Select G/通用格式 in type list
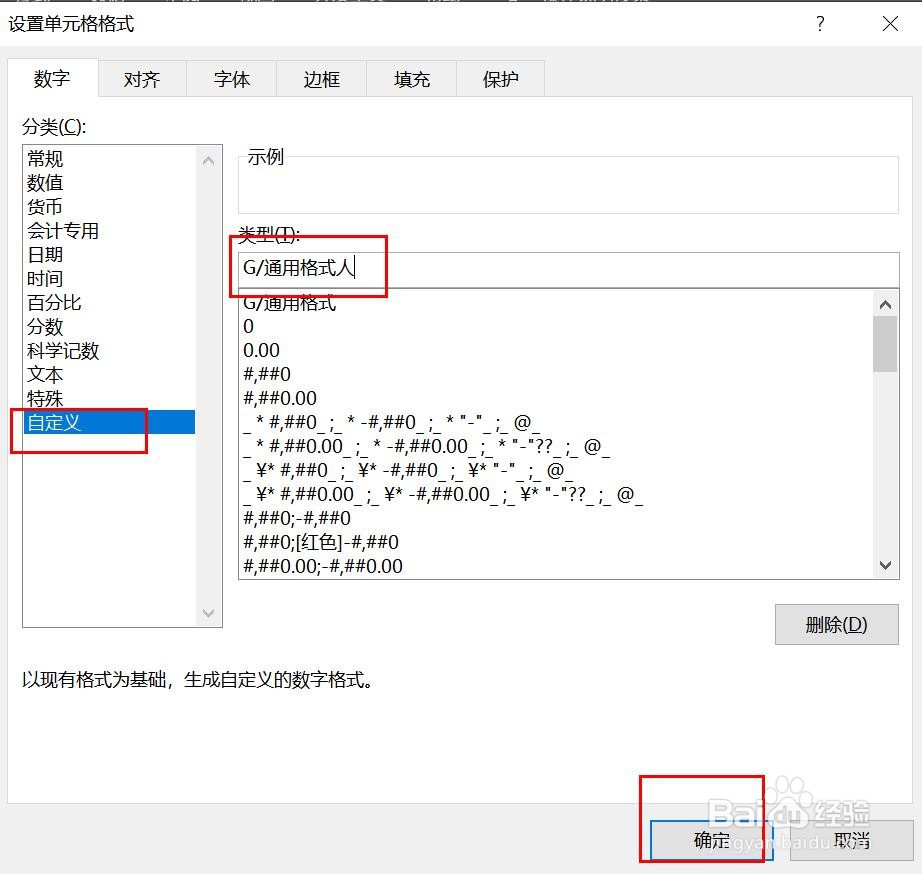This screenshot has height=874, width=922. point(556,303)
